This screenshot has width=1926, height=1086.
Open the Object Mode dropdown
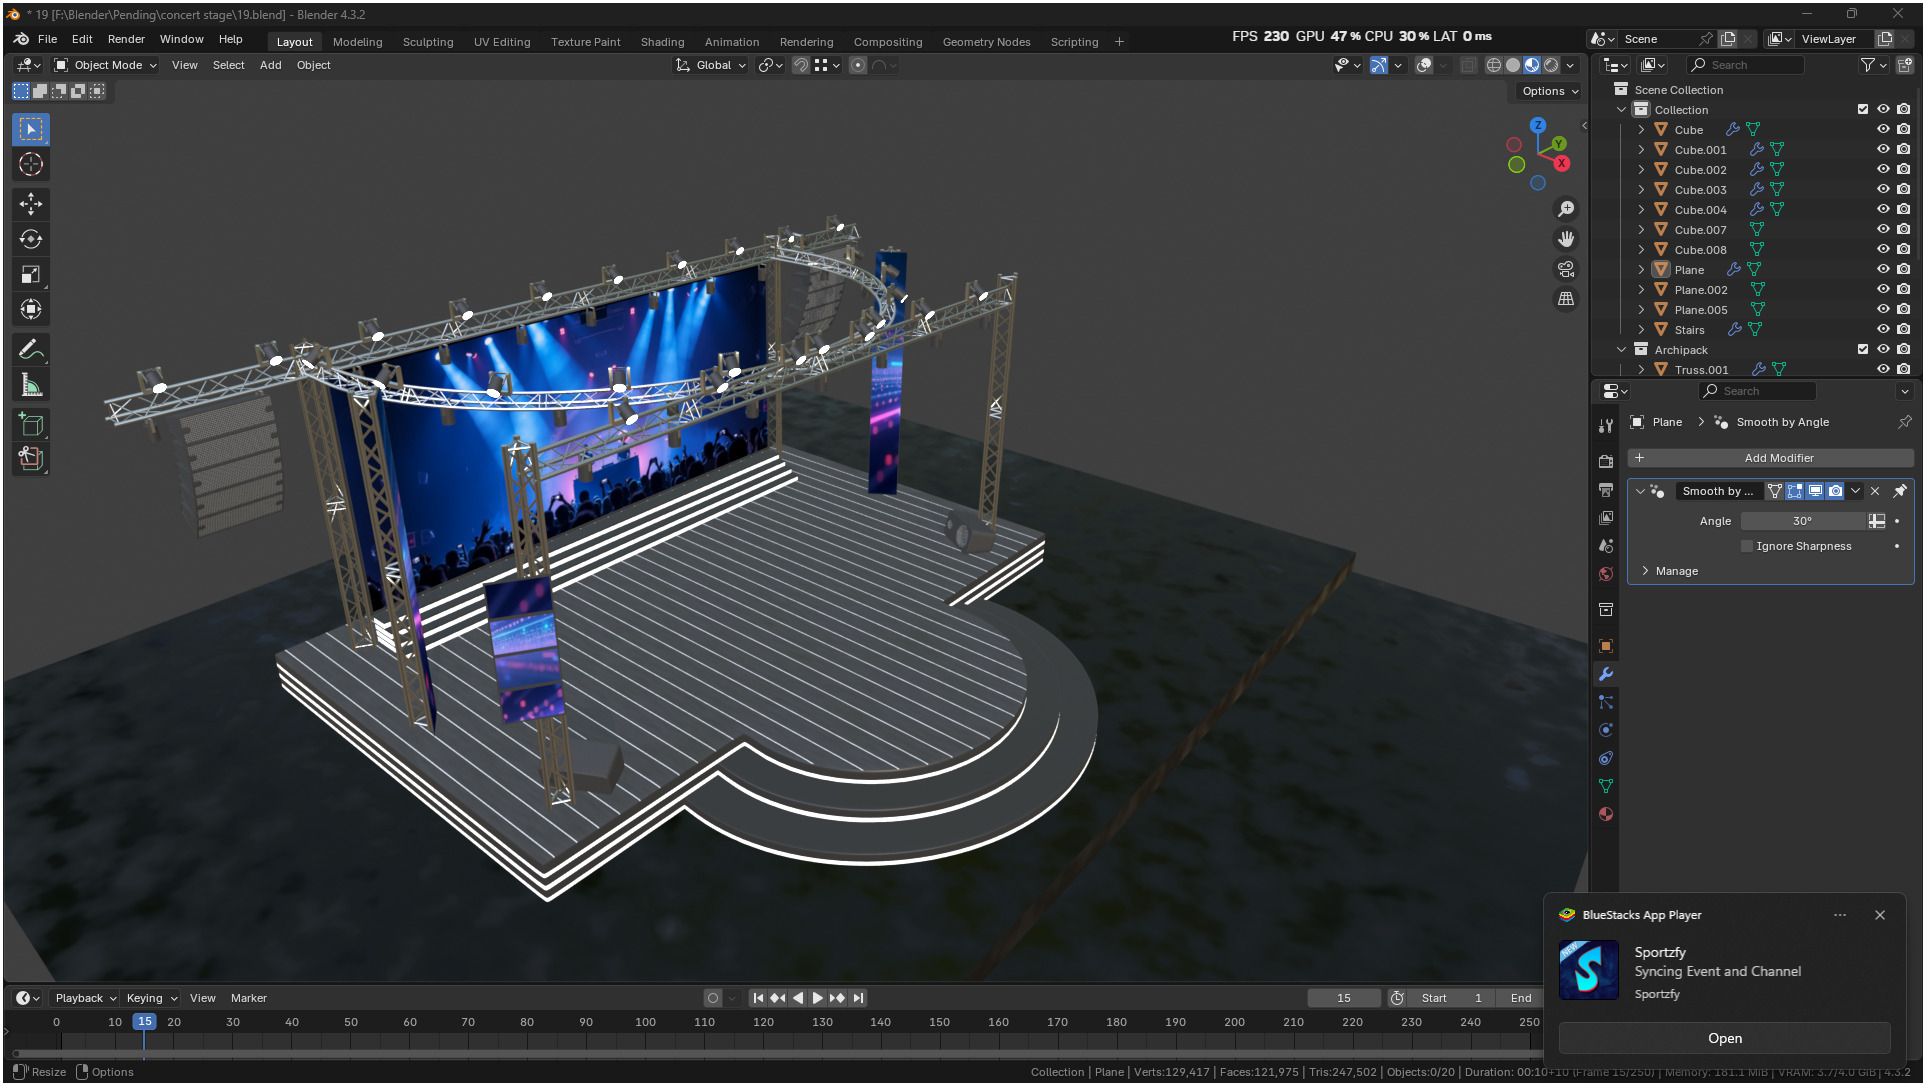(106, 65)
